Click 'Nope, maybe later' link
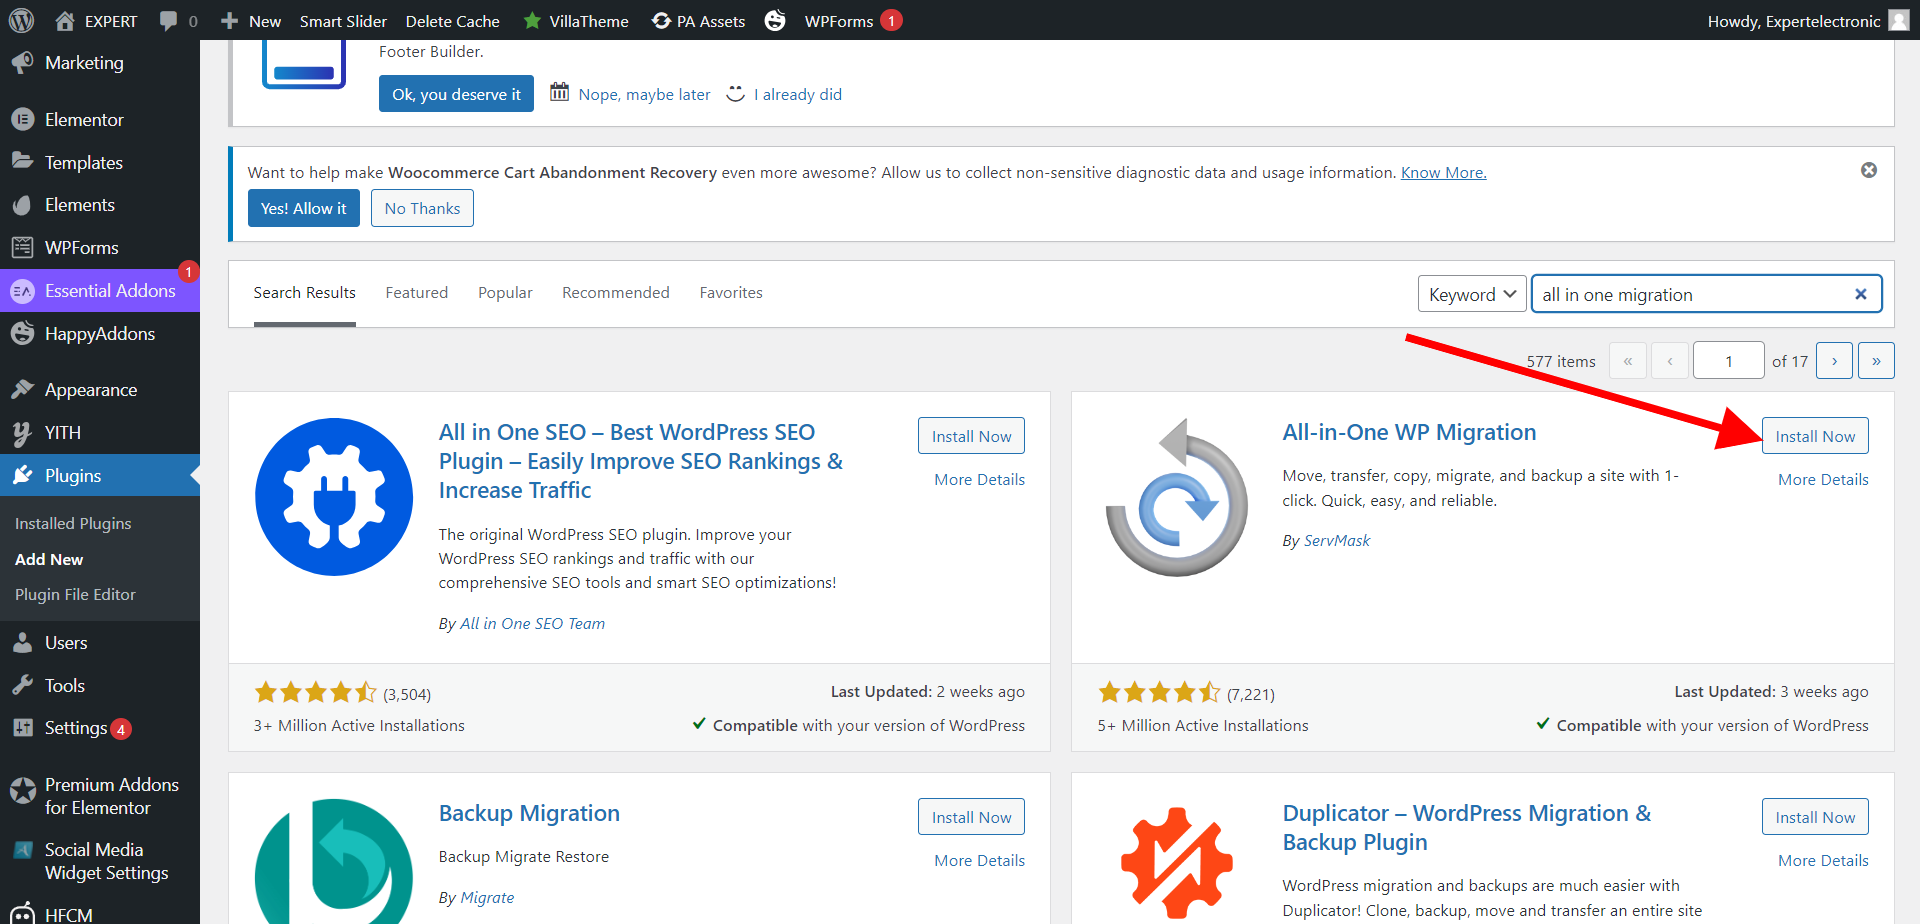 (644, 95)
